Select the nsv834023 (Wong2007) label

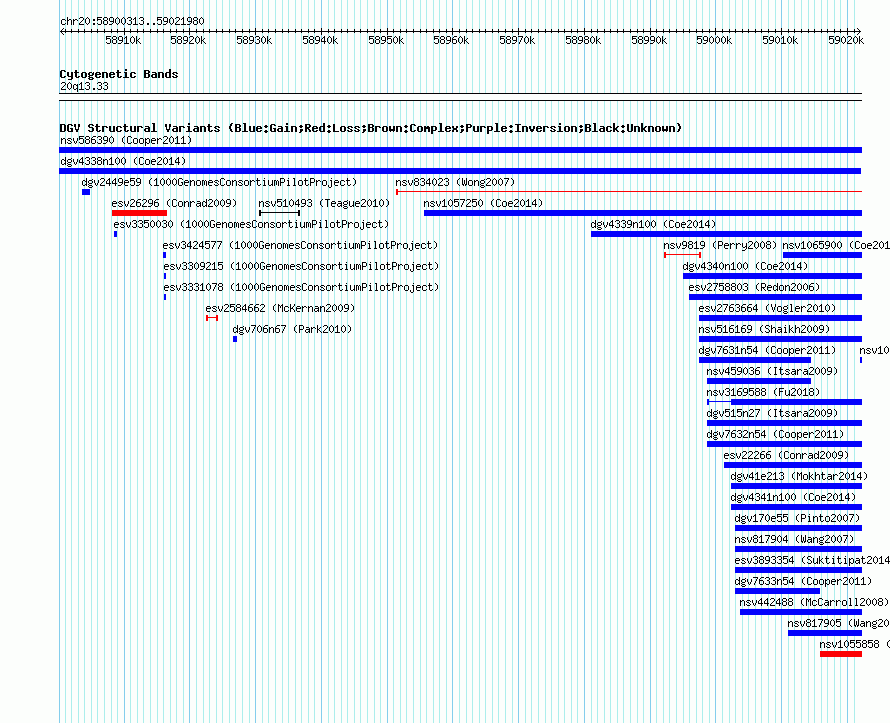click(x=455, y=182)
